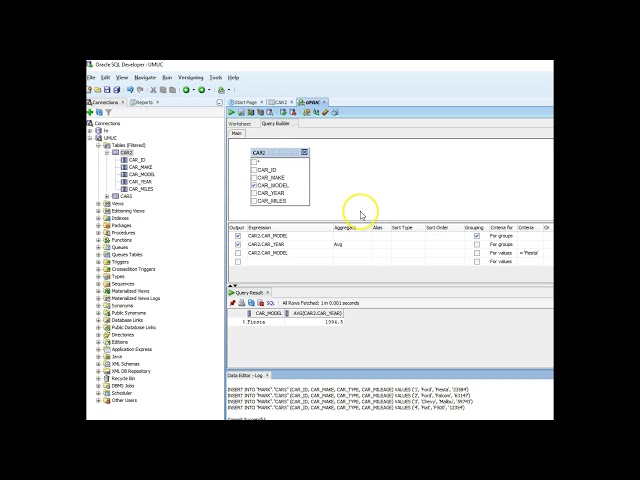Click the Cut scissors icon

pyautogui.click(x=153, y=90)
